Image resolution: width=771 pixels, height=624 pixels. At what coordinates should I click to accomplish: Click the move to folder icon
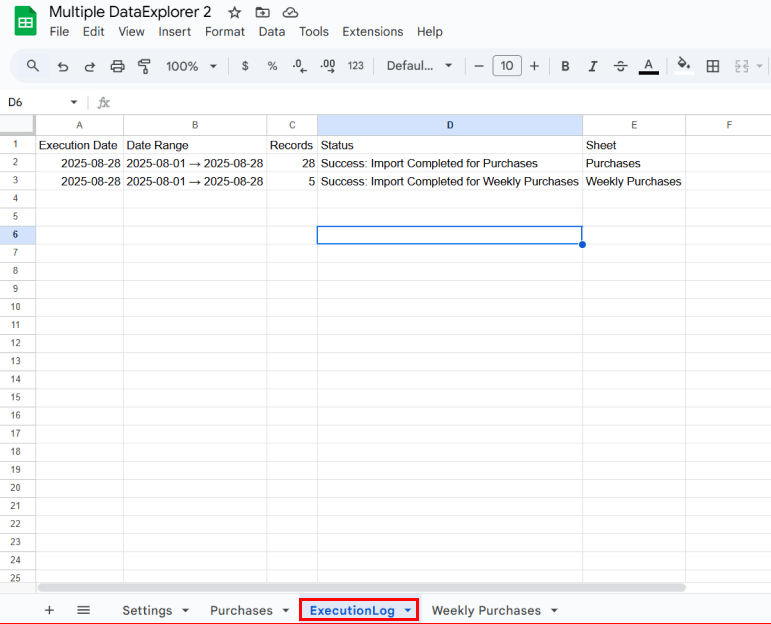tap(263, 12)
